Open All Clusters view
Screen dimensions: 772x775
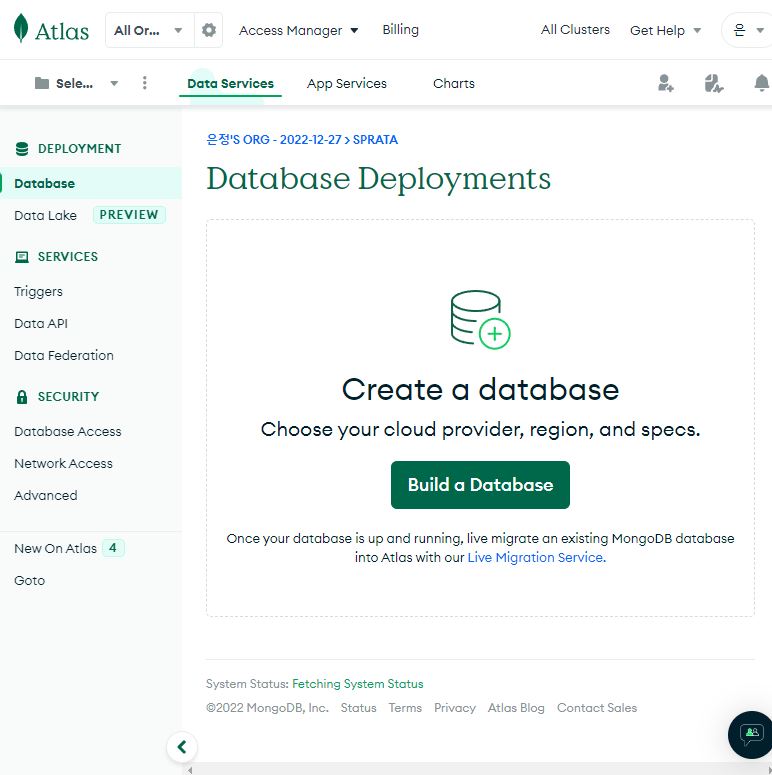click(575, 30)
